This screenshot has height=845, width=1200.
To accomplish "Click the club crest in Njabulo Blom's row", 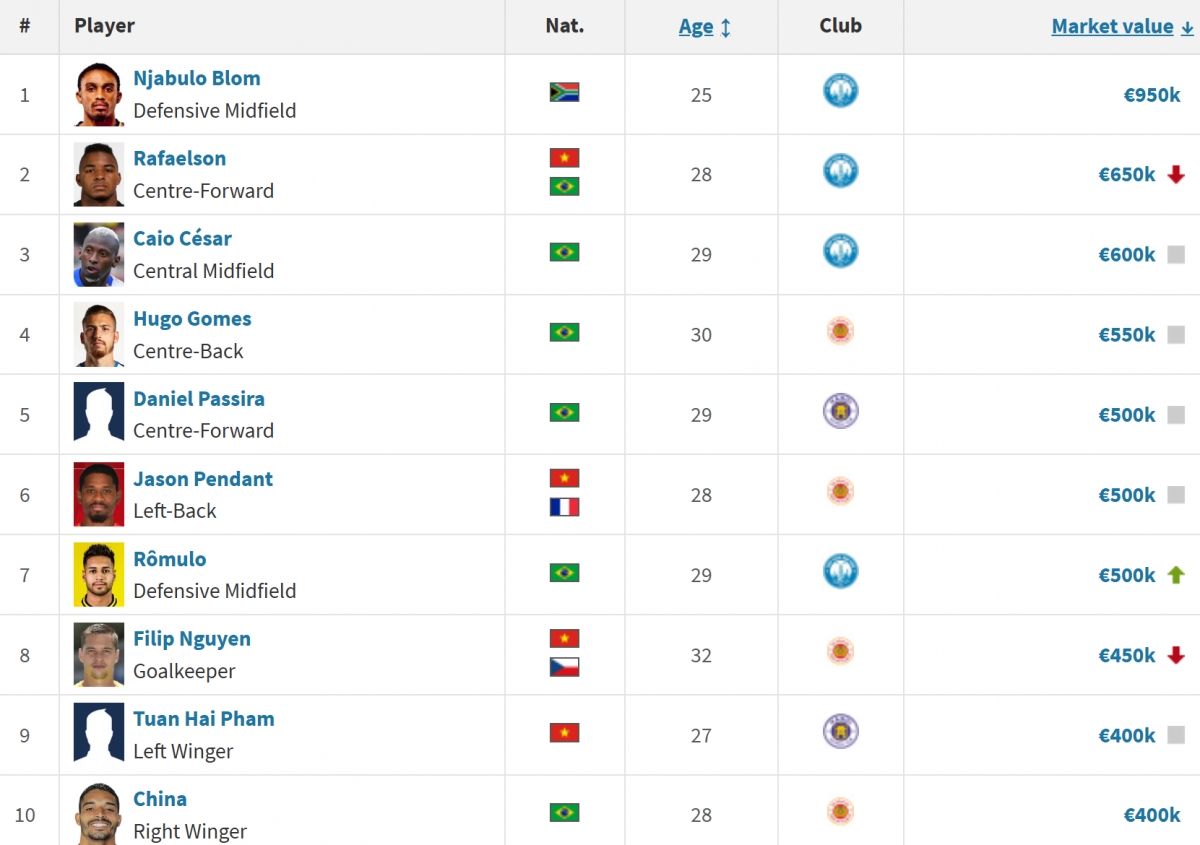I will (x=840, y=91).
